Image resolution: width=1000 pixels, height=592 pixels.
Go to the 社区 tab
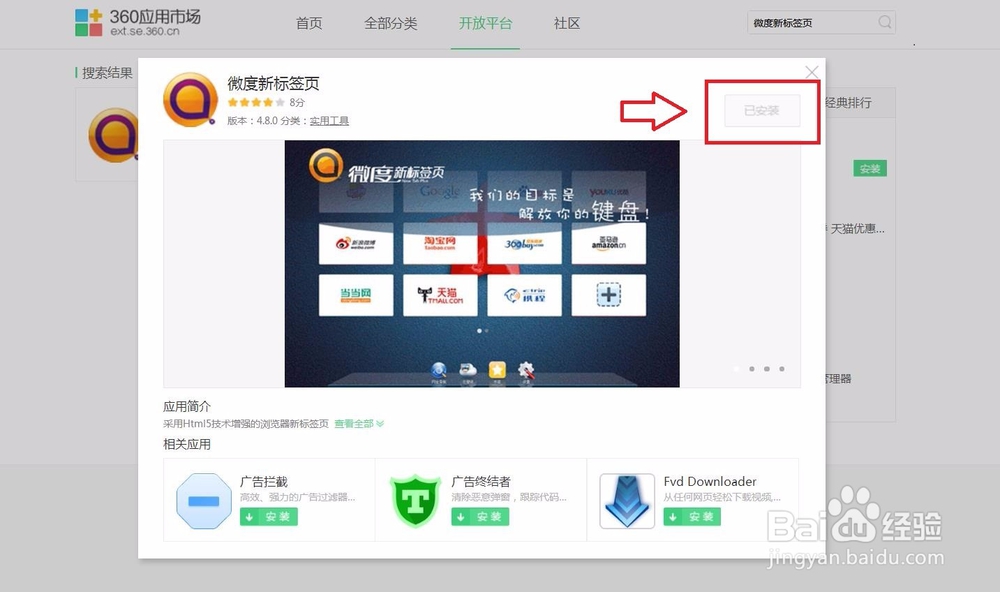click(567, 24)
